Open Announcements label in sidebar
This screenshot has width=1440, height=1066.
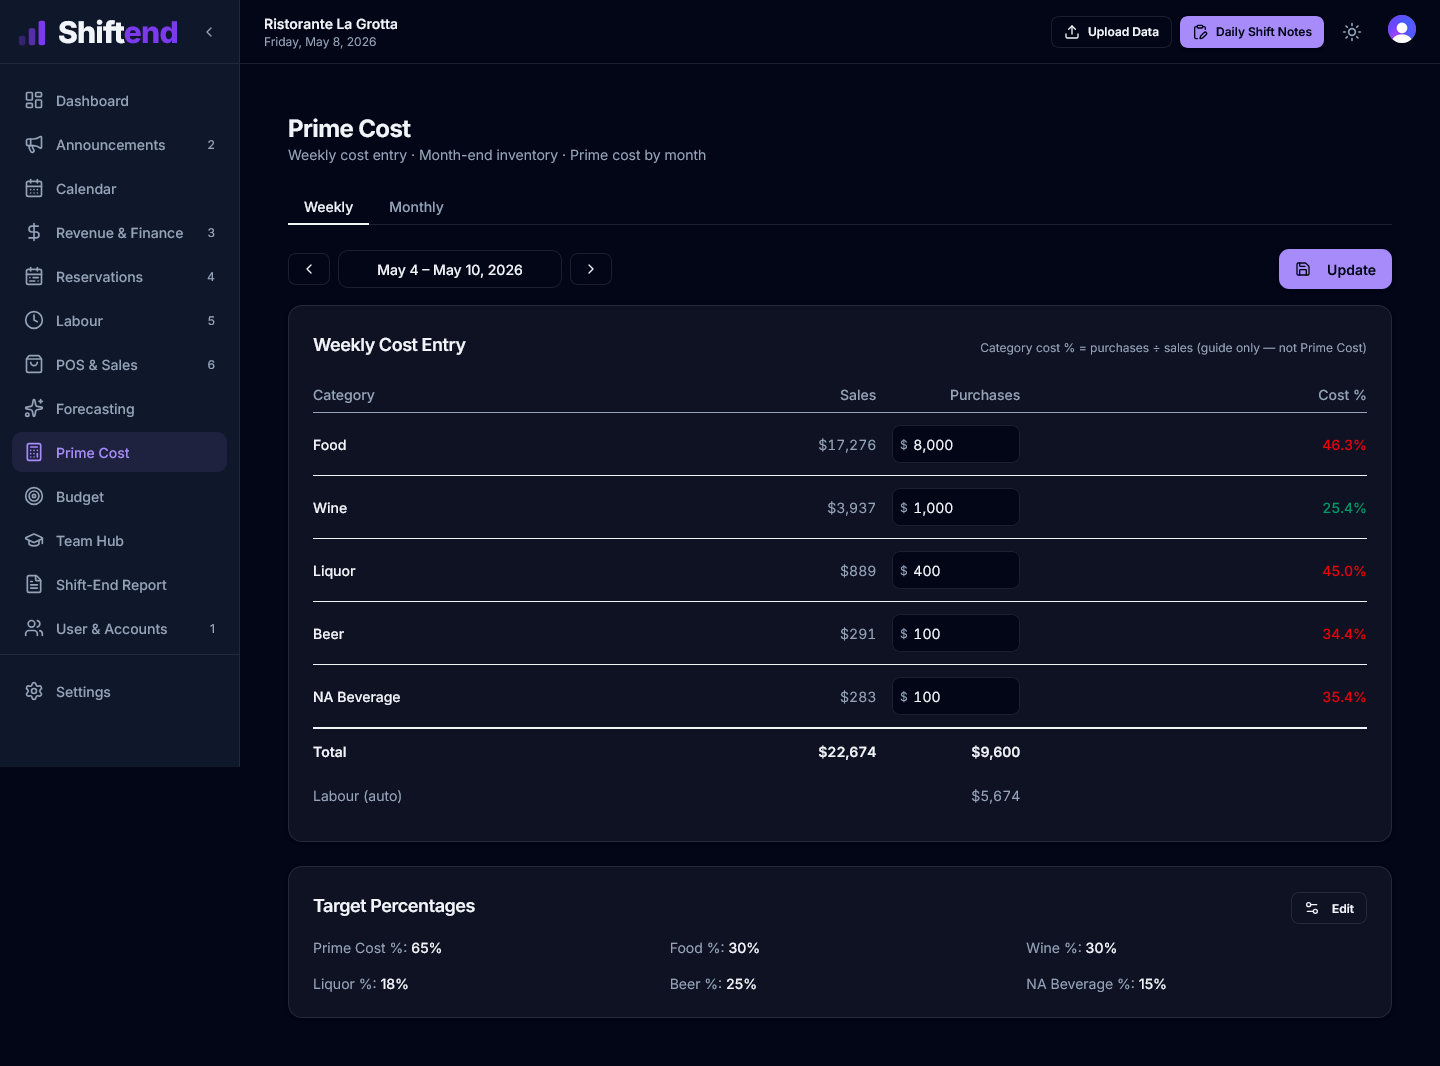(x=111, y=145)
